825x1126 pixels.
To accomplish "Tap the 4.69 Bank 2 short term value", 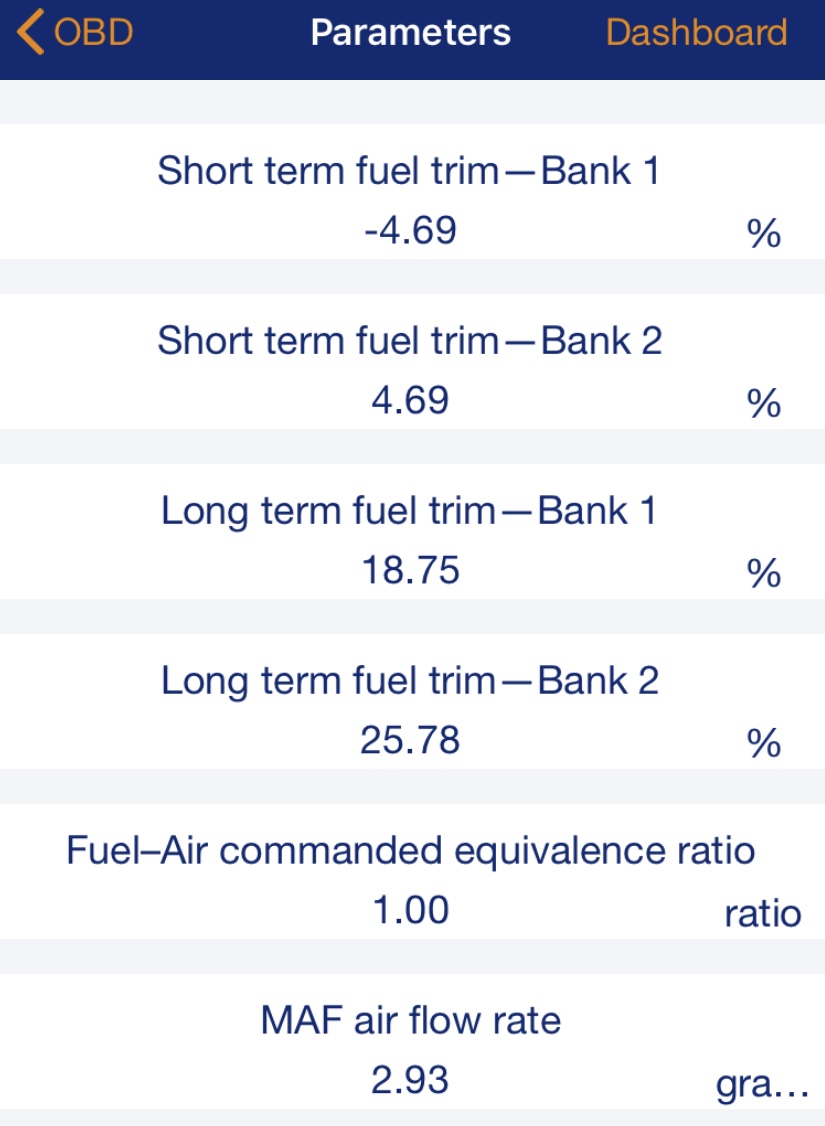I will point(410,401).
